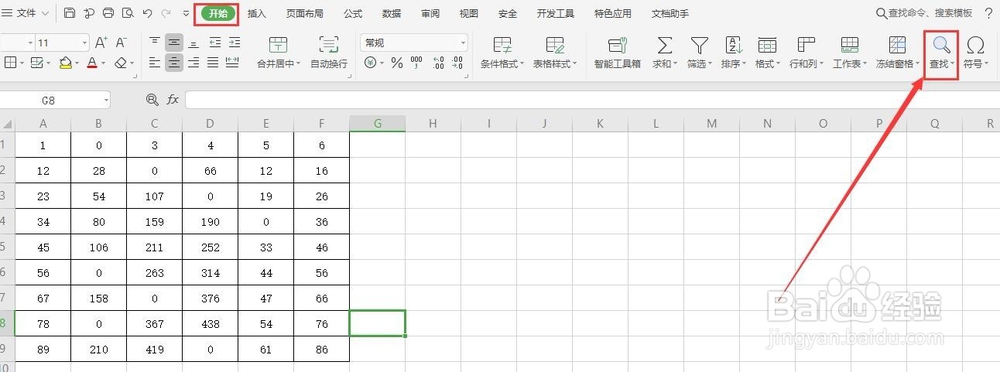This screenshot has width=1000, height=372.
Task: Select the cell containing 419
Action: tap(154, 350)
